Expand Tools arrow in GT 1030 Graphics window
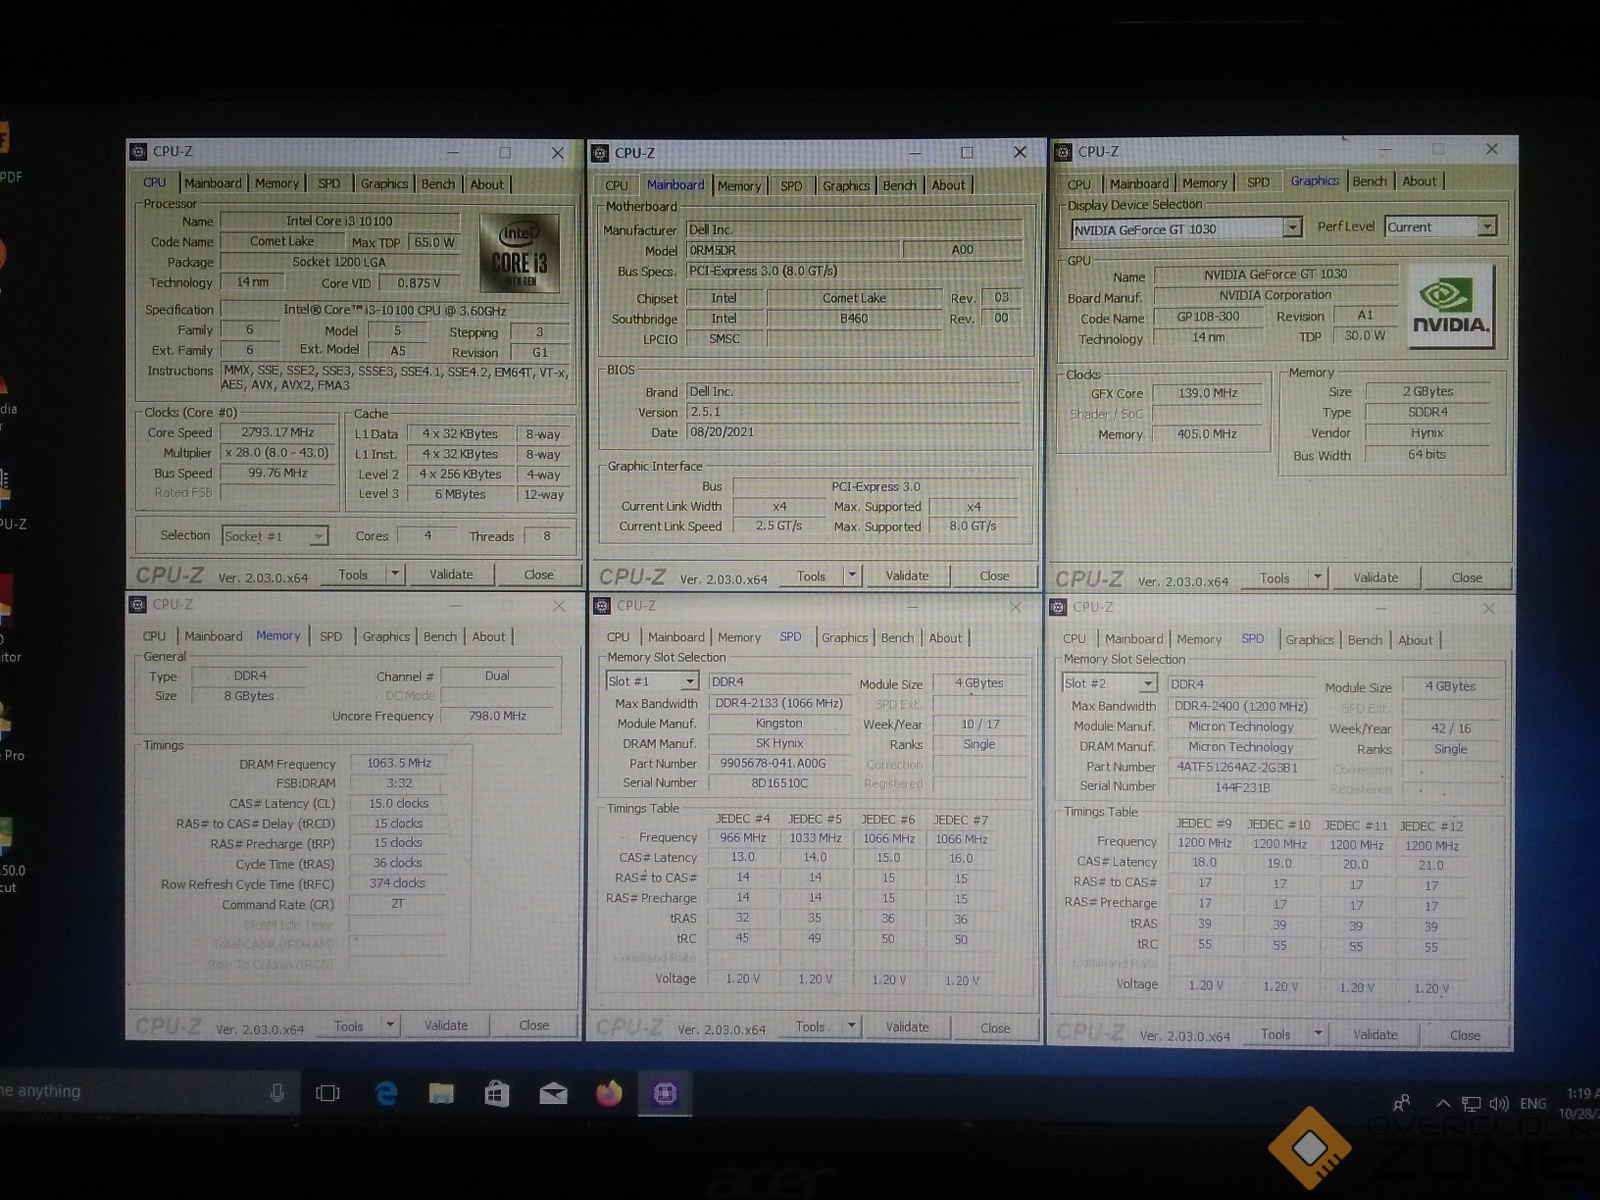1600x1200 pixels. pos(1318,577)
